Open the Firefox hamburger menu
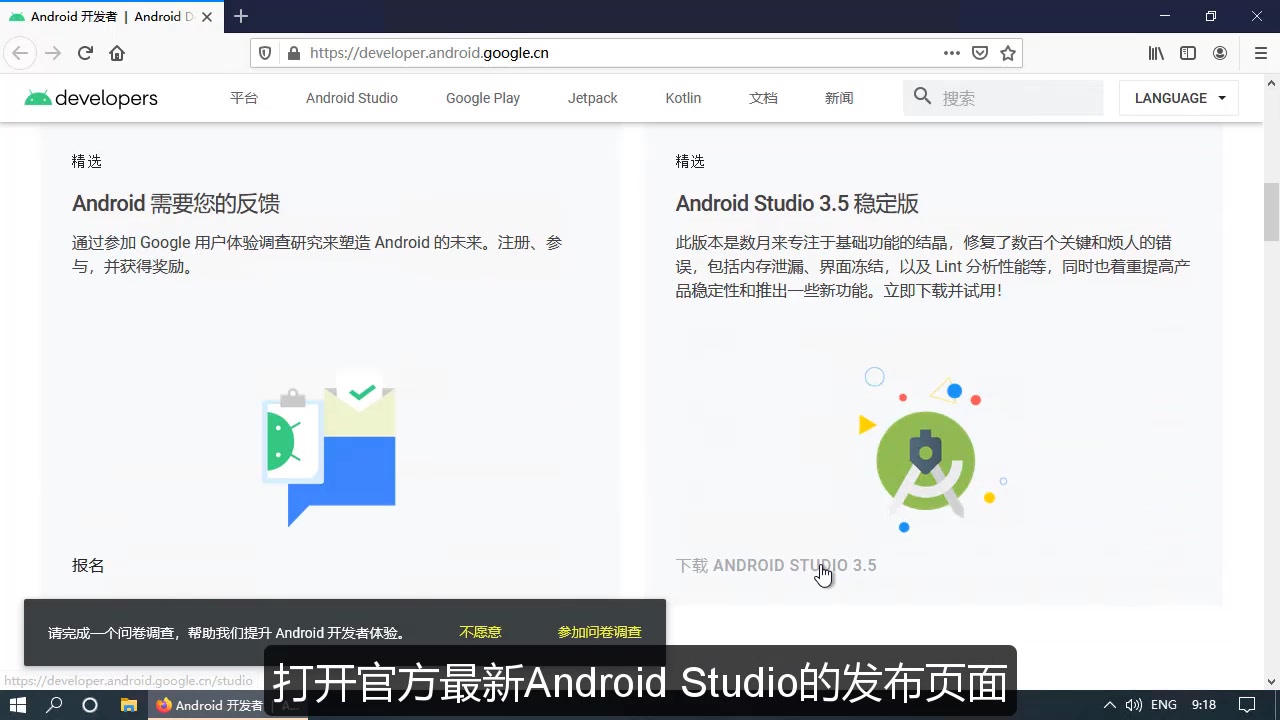The height and width of the screenshot is (720, 1280). pos(1260,53)
